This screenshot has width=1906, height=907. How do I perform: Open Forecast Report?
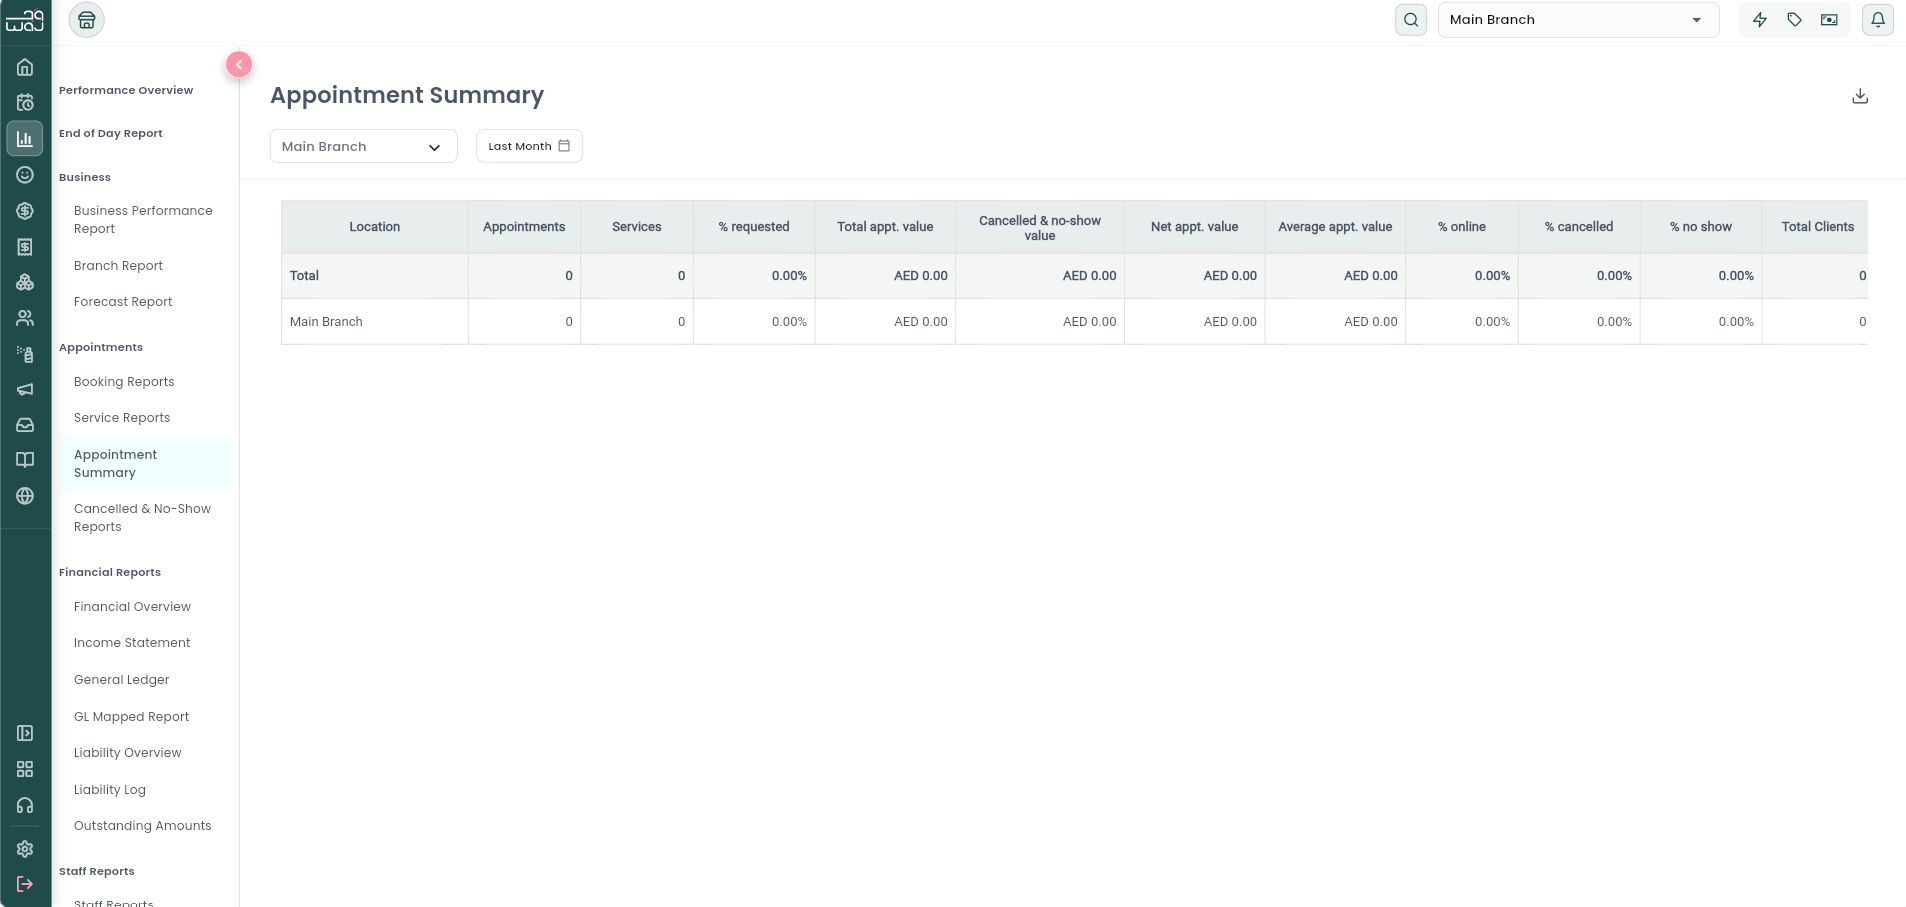123,302
